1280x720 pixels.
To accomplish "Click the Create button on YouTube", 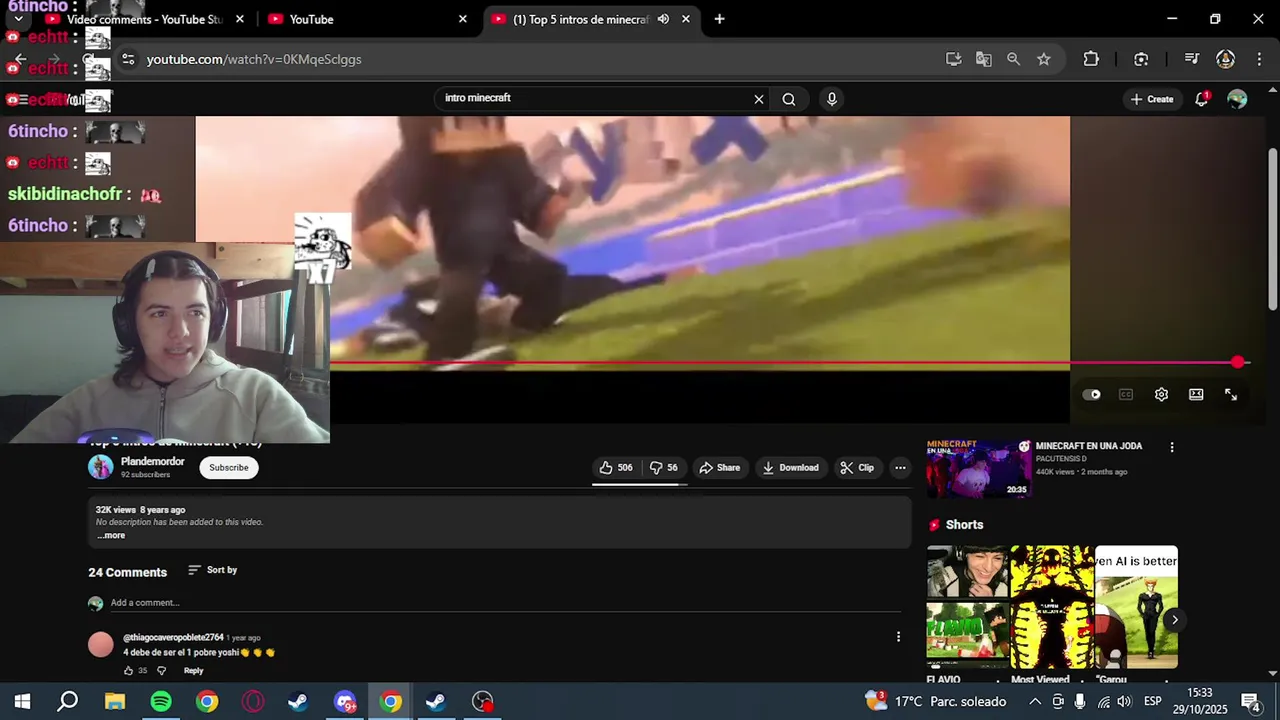I will pos(1152,99).
